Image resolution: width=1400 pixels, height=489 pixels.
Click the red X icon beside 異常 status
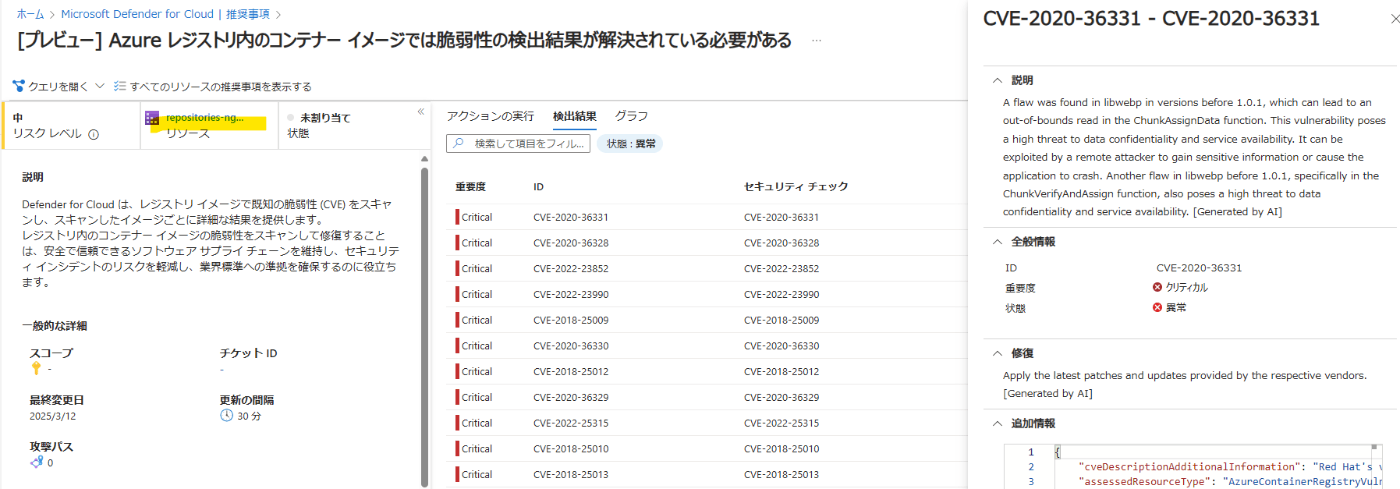pos(1158,307)
